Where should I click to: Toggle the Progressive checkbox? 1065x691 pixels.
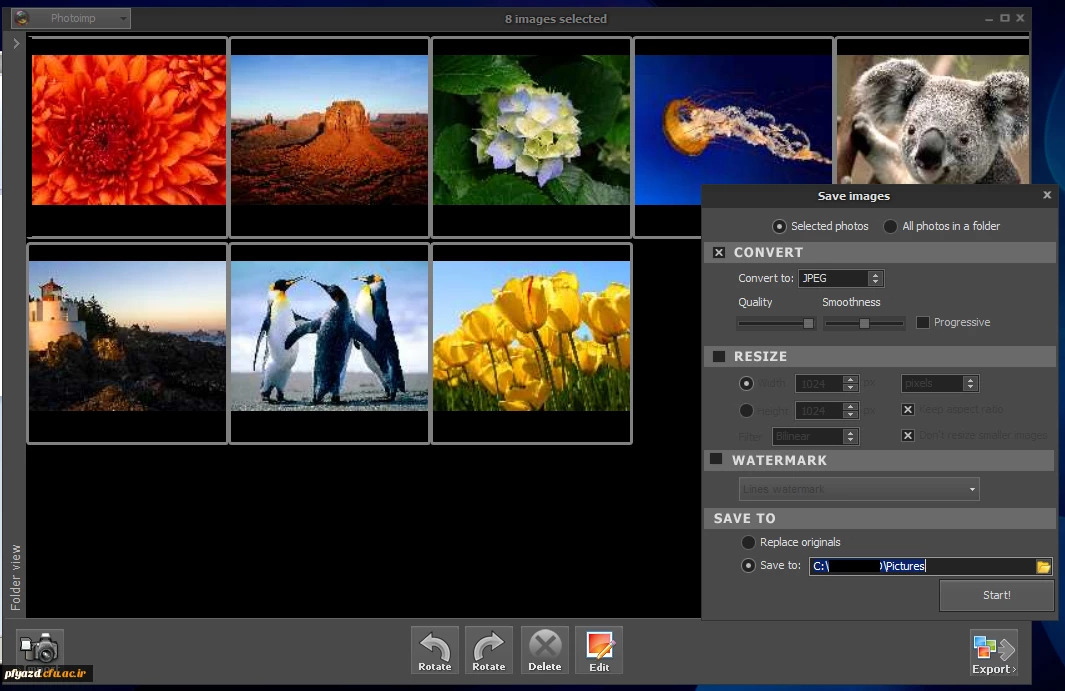(923, 322)
